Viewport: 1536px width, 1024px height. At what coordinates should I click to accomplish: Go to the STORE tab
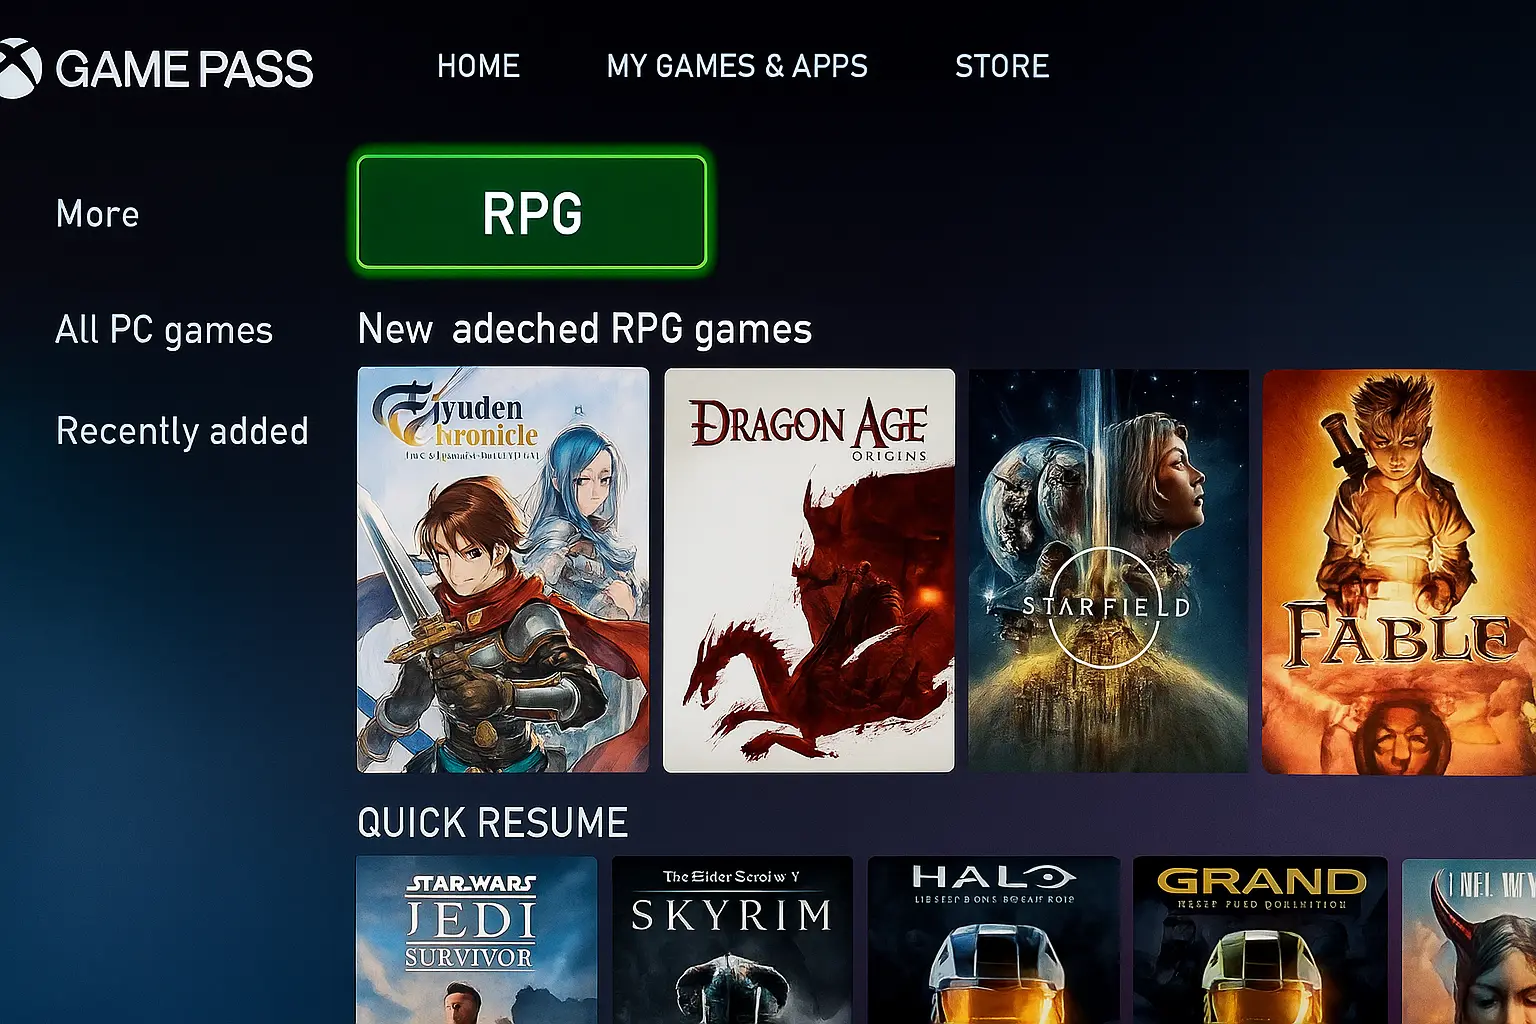click(x=1002, y=66)
